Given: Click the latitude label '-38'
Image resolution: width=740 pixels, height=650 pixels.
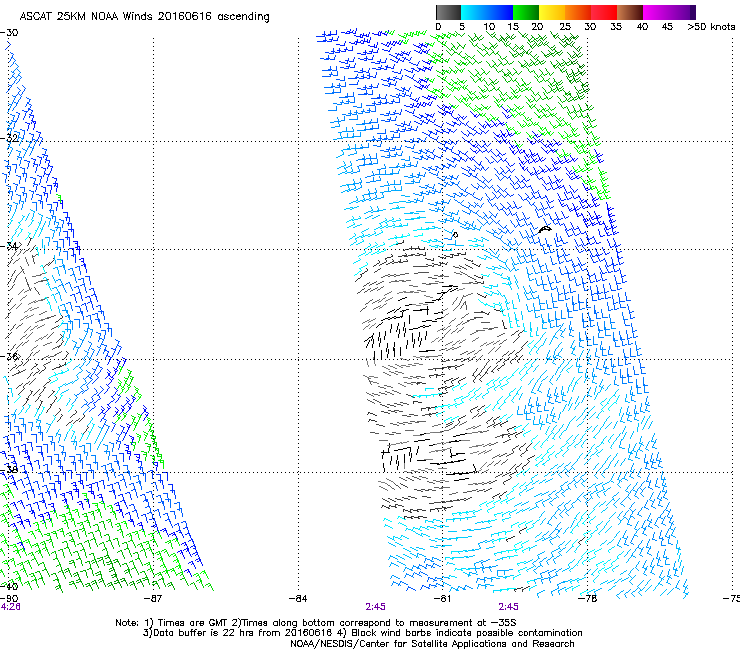Looking at the screenshot, I should (9, 469).
